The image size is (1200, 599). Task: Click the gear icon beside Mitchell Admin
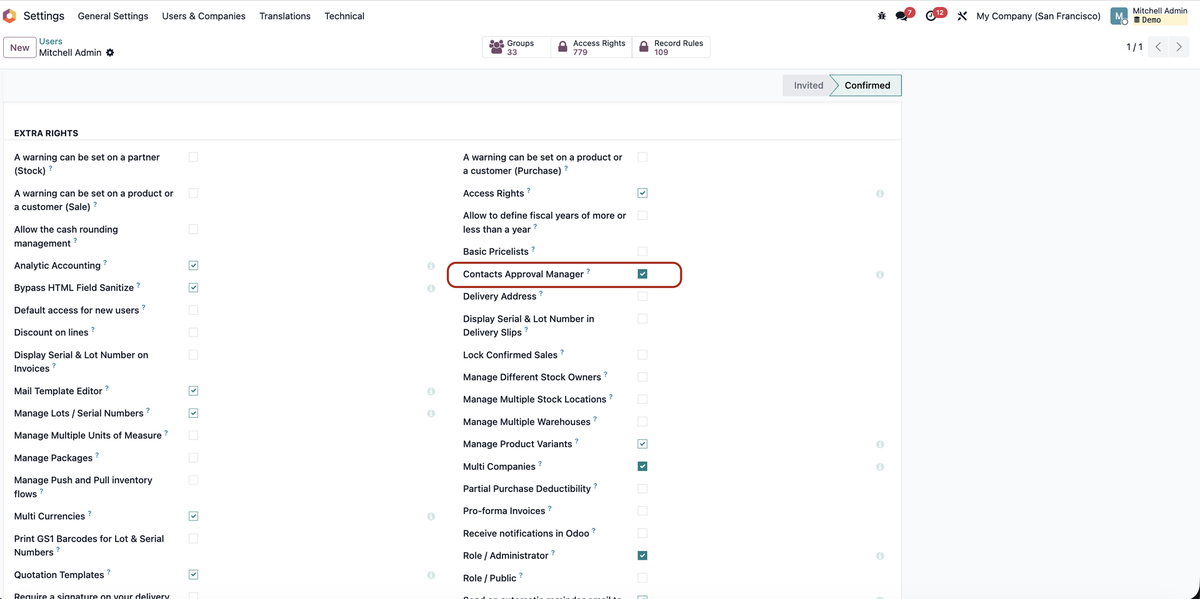coord(110,53)
